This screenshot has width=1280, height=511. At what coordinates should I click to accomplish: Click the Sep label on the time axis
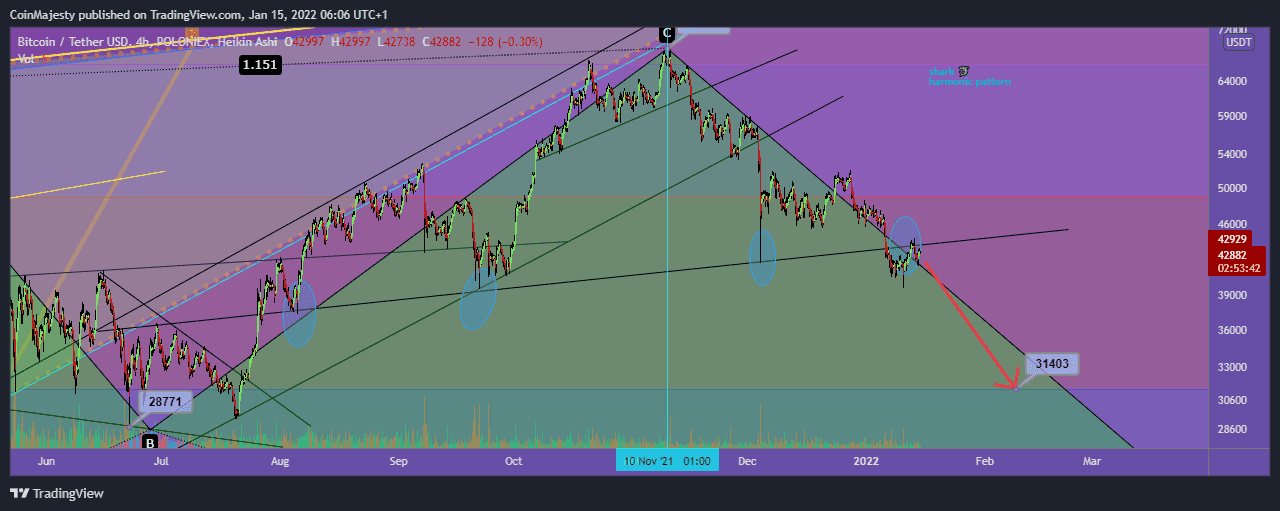tap(399, 462)
